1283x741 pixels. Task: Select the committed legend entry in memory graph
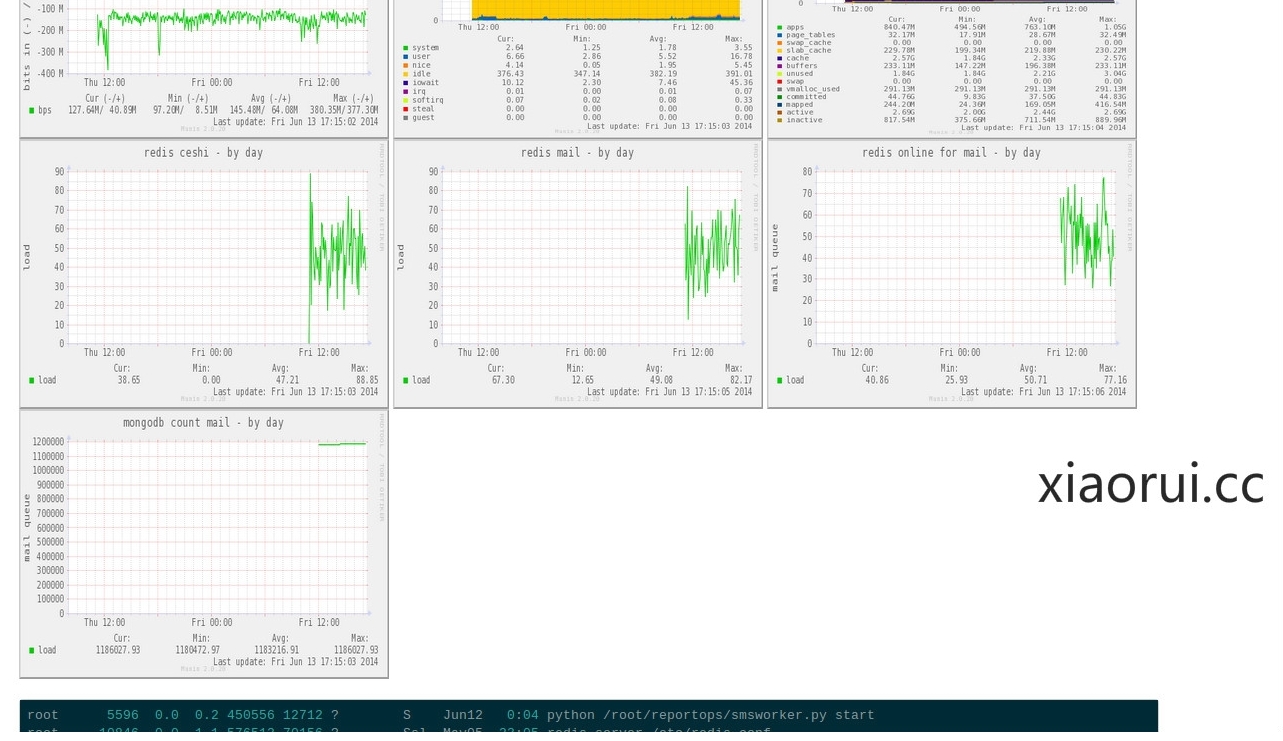pos(806,97)
